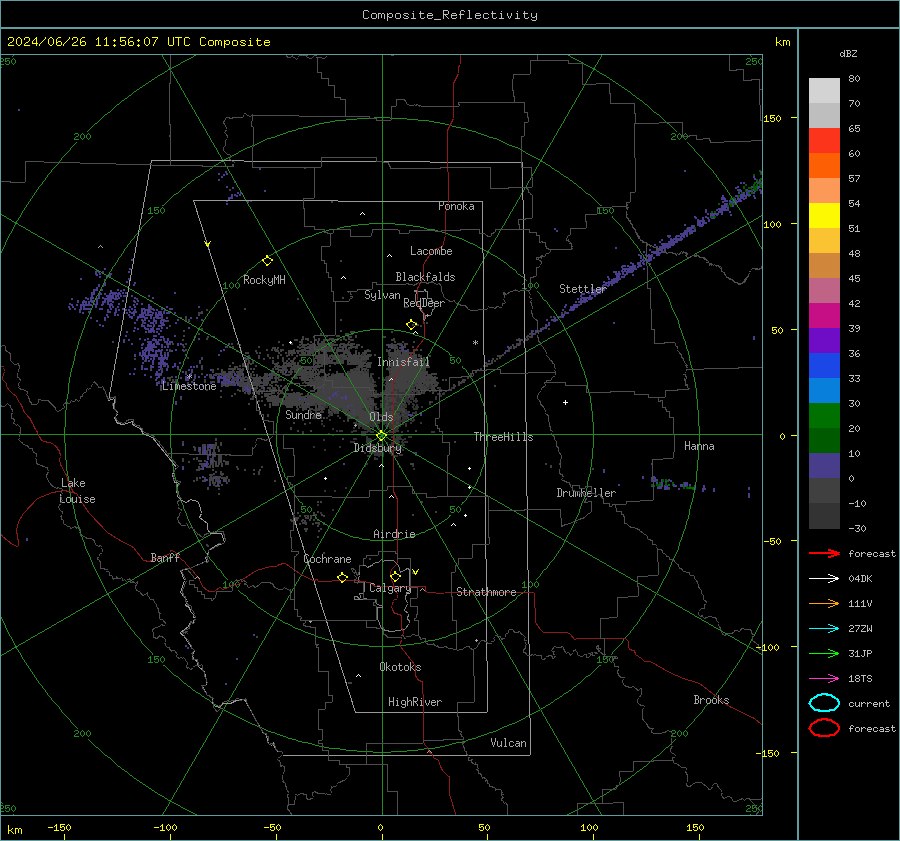900x841 pixels.
Task: Click the white asterisk marker east of Innisfail
Action: pyautogui.click(x=475, y=343)
